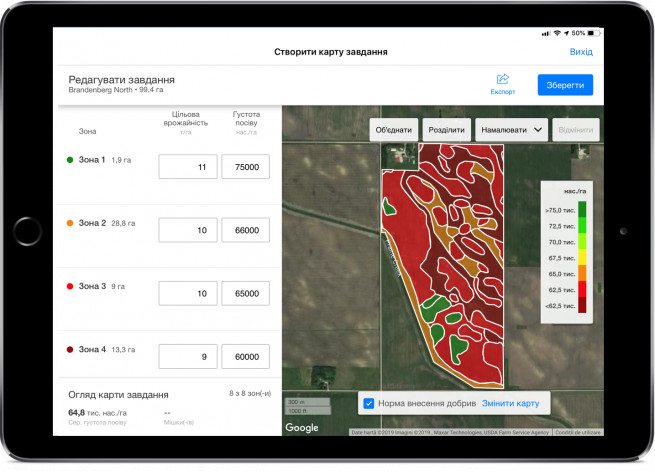This screenshot has width=655, height=472.
Task: Click the yellow 67,5 тис. legend swatch
Action: tap(581, 257)
